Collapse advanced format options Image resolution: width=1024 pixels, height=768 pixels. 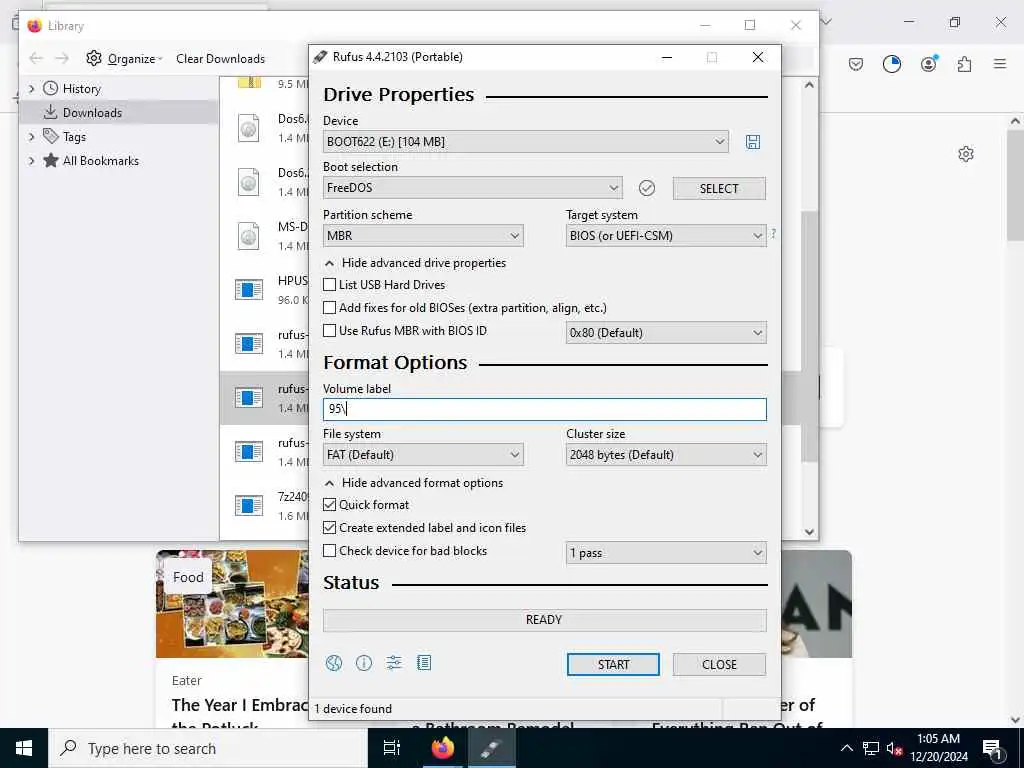click(x=415, y=483)
